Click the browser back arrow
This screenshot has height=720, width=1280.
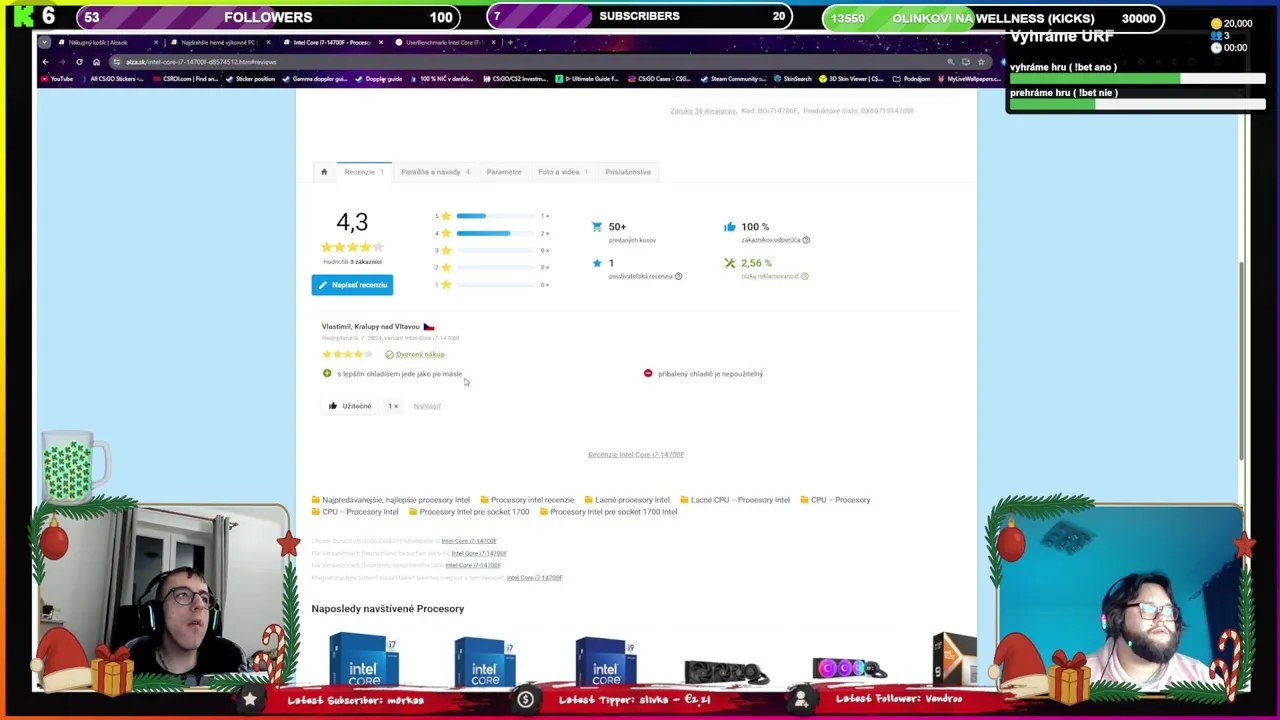click(x=45, y=62)
